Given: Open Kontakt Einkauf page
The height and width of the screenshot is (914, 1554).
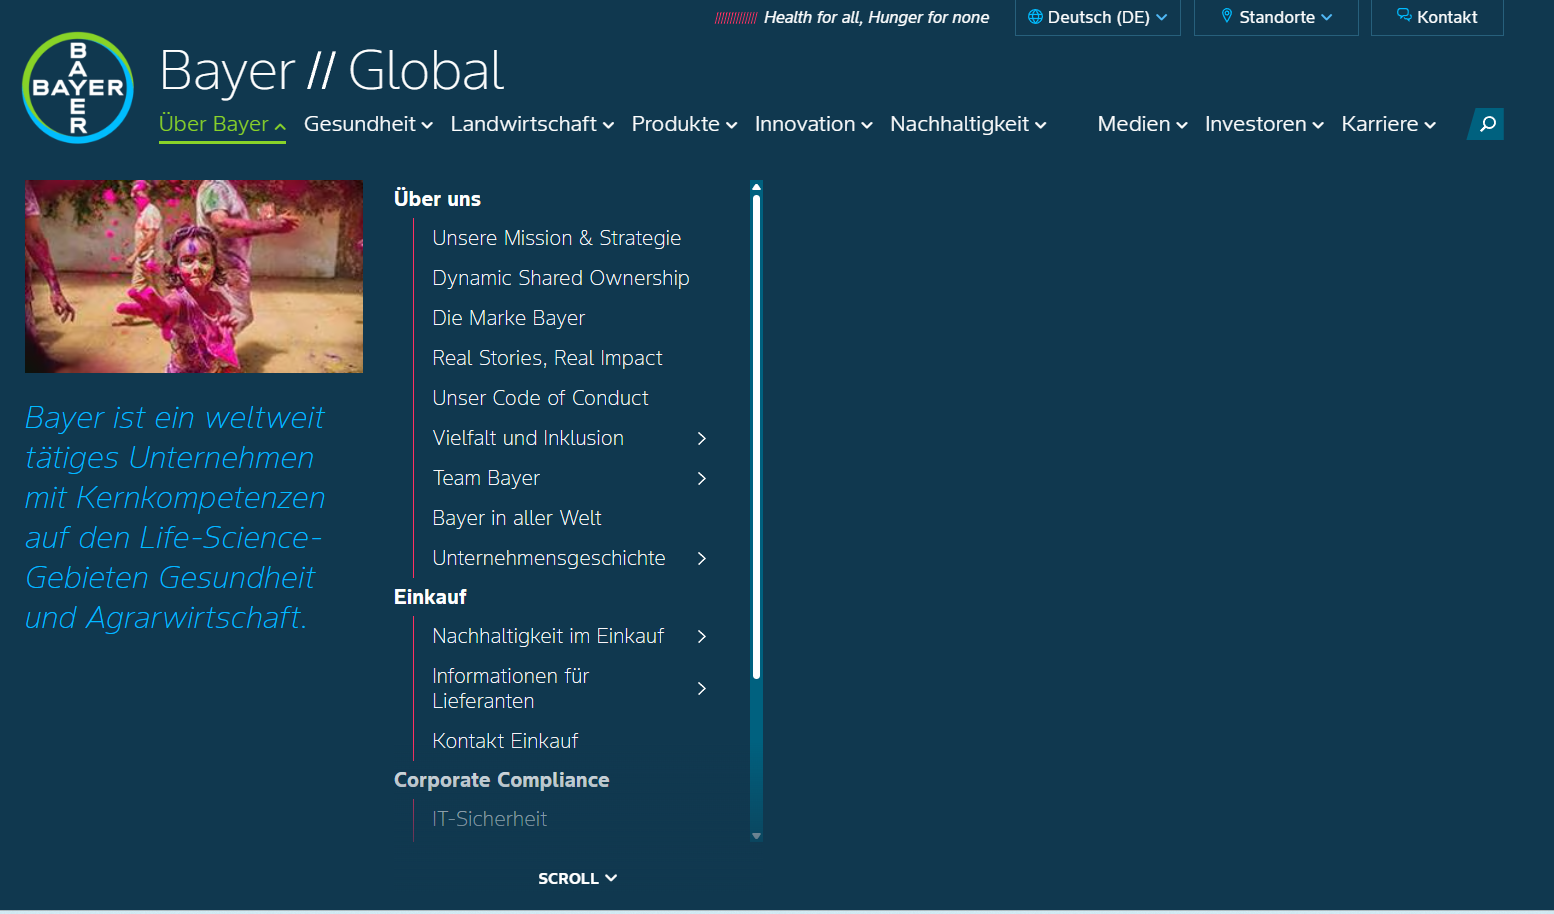Looking at the screenshot, I should [x=505, y=741].
